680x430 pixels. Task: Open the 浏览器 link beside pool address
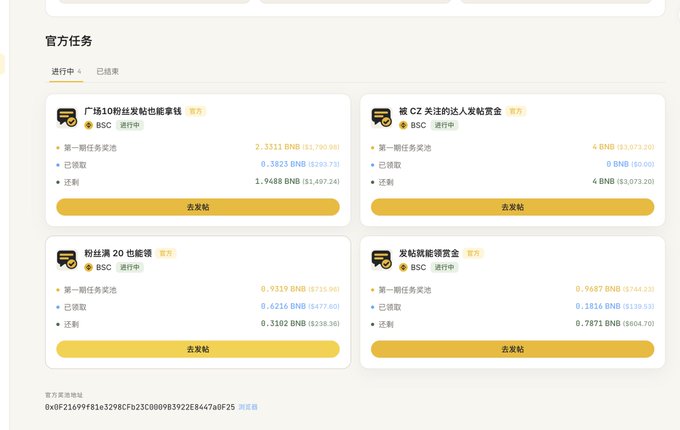click(x=248, y=407)
